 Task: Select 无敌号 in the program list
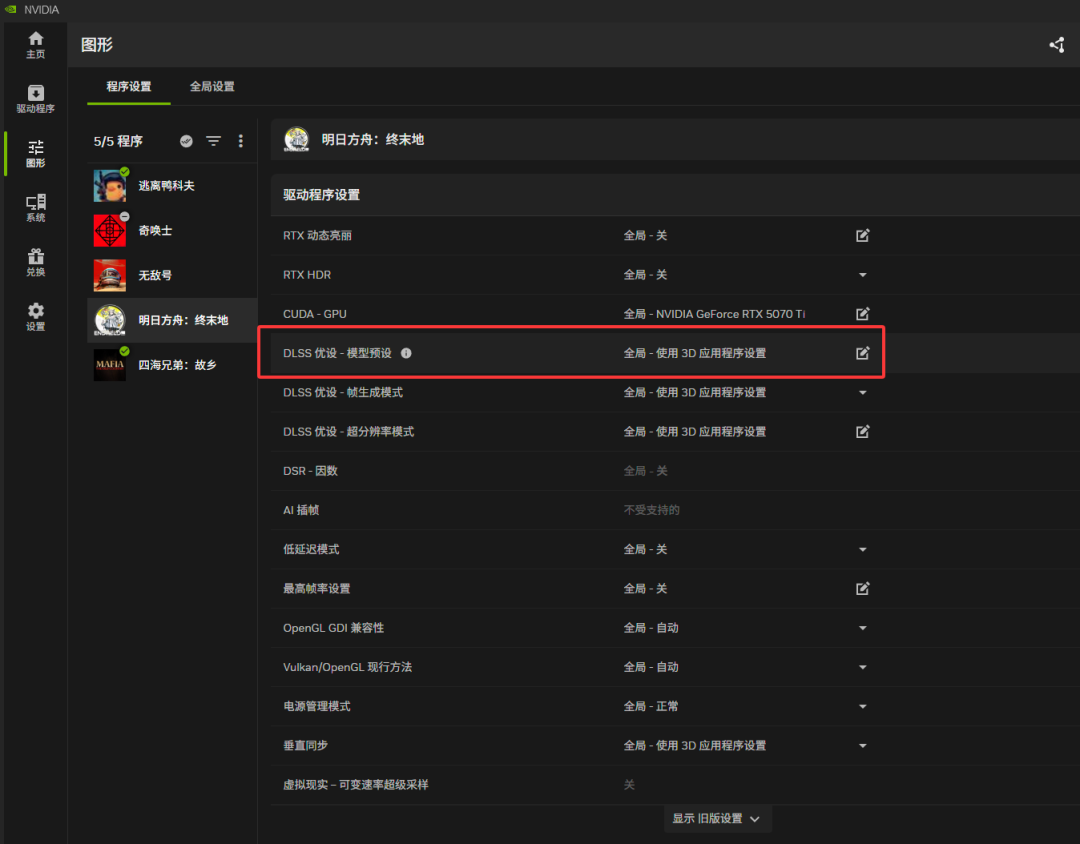[172, 276]
